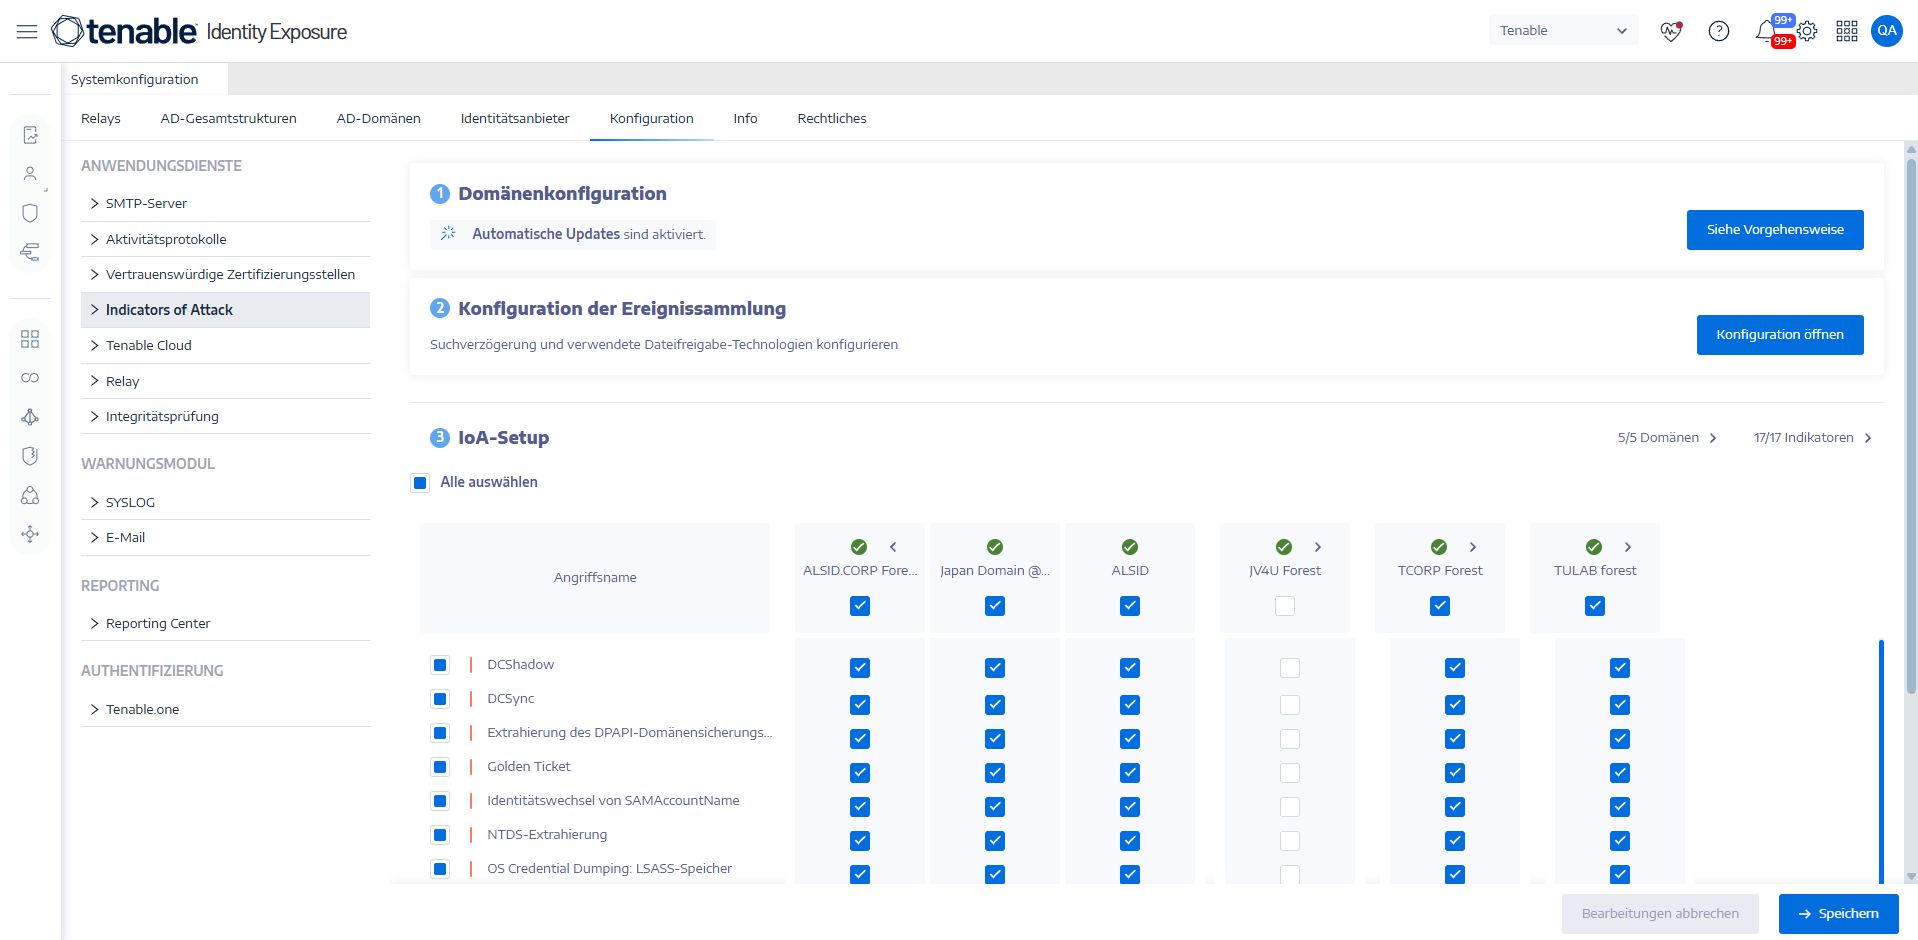1918x940 pixels.
Task: Click the Konfiguration öffnen button
Action: [x=1779, y=335]
